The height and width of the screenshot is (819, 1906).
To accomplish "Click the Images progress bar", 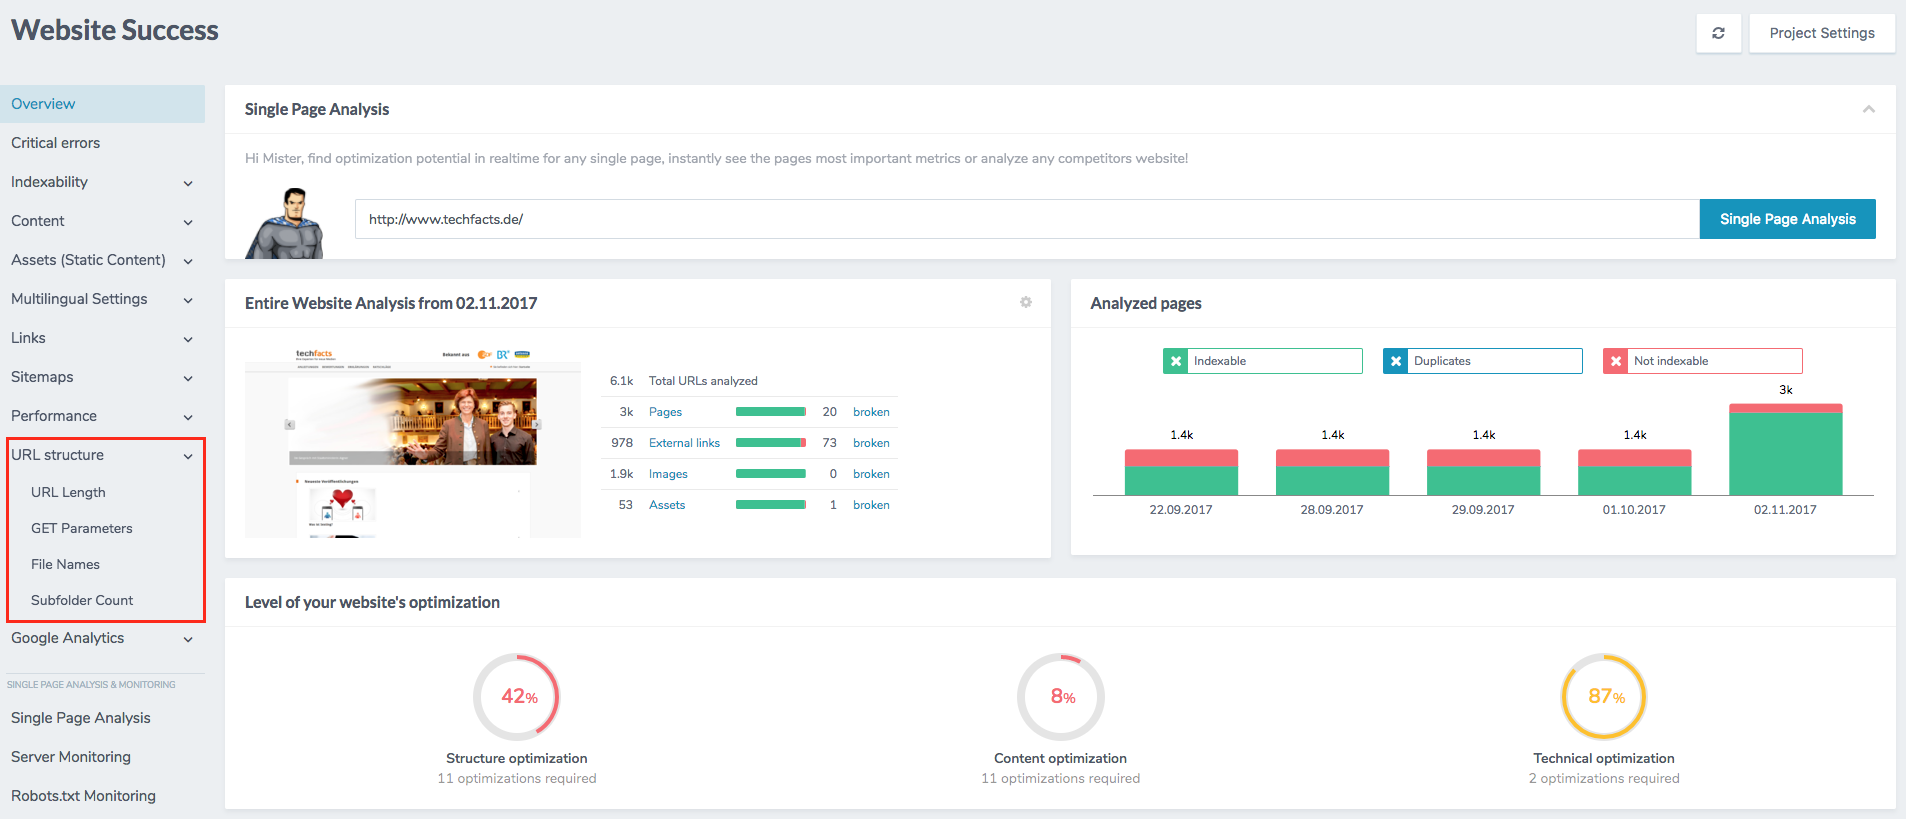I will [771, 474].
